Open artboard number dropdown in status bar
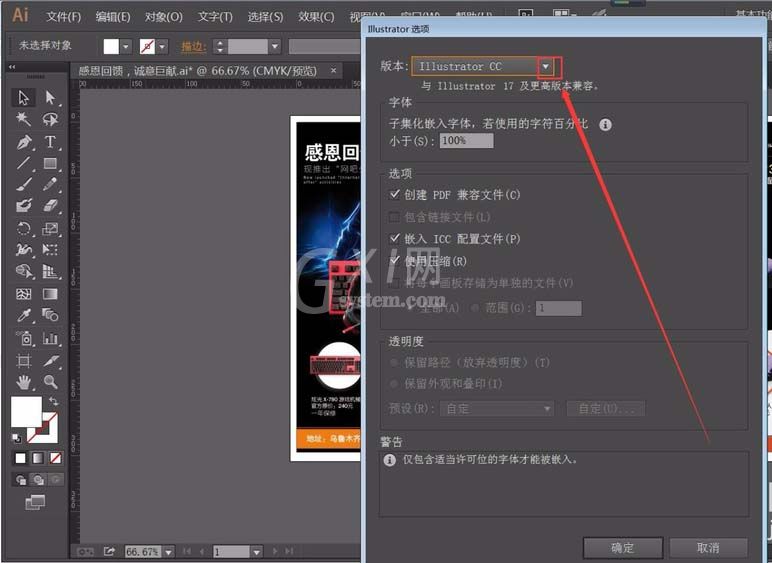Image resolution: width=772 pixels, height=563 pixels. pos(256,552)
